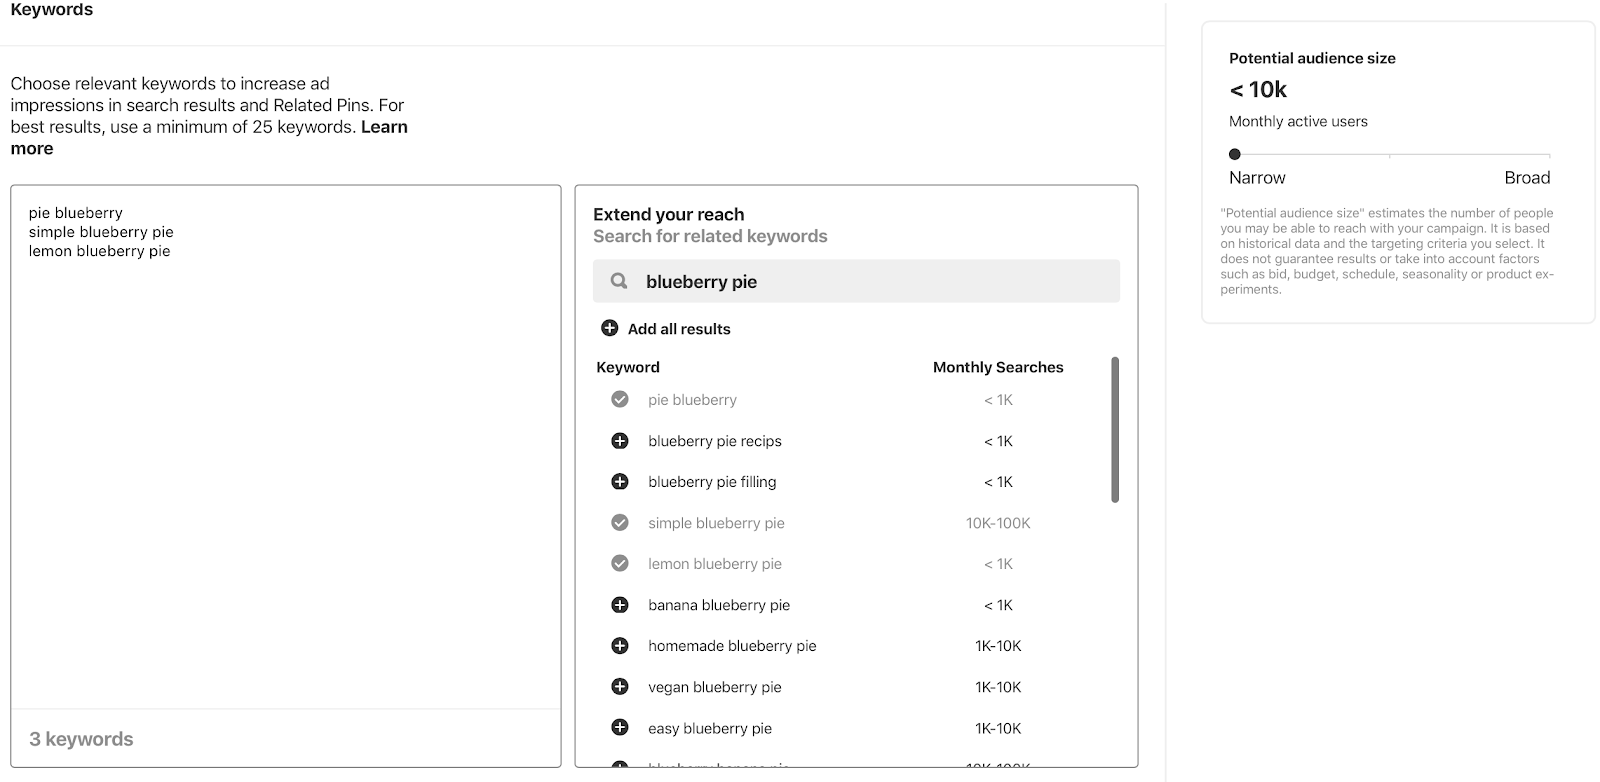
Task: Click the 'blueberry pie filling' keyword text
Action: (x=712, y=482)
